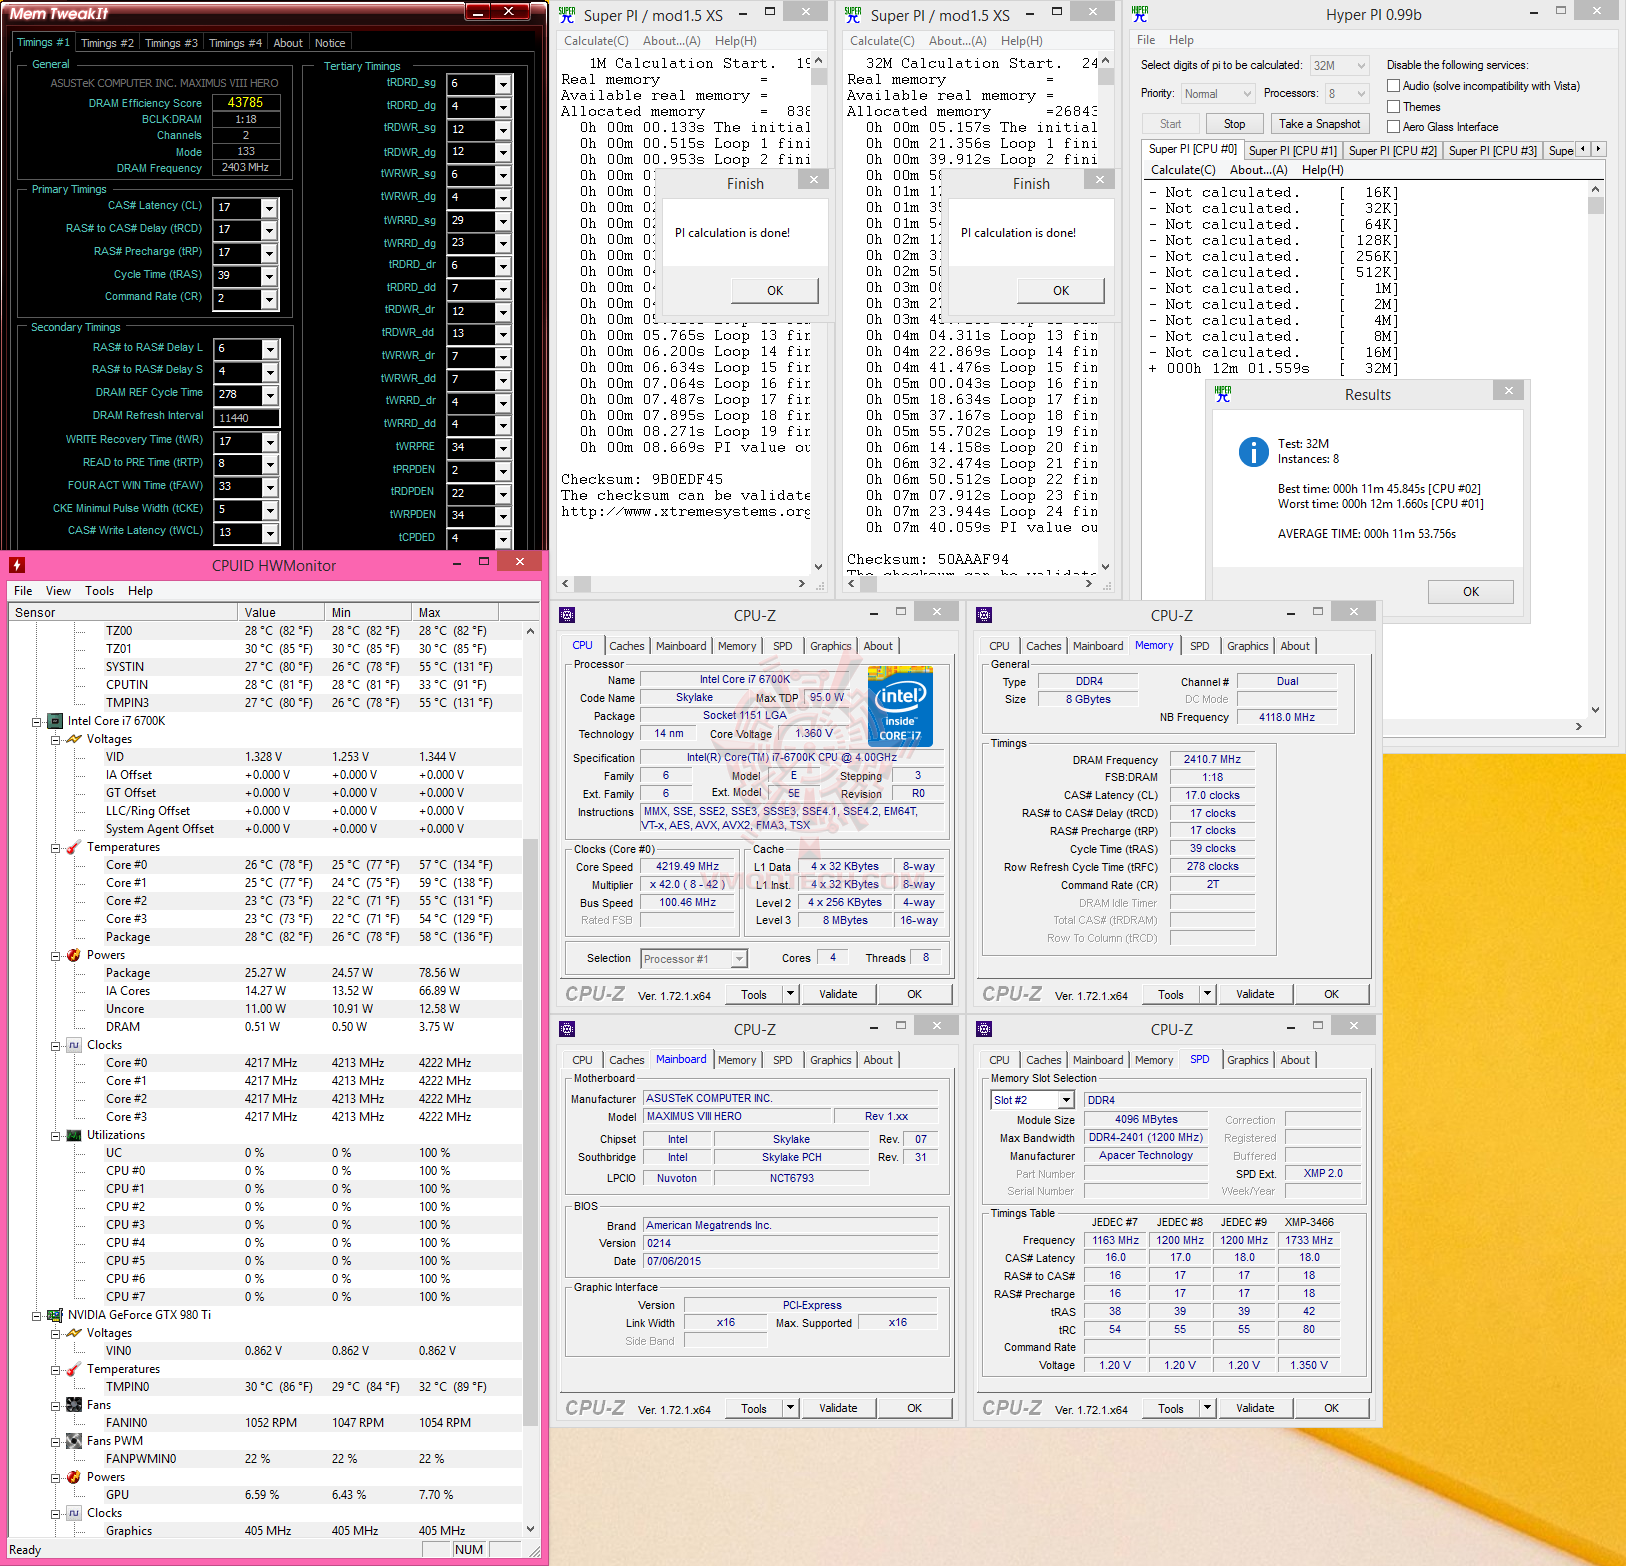Open the Tools arrow dropdown in the Mainboard CPU-Z window
This screenshot has height=1566, width=1626.
pyautogui.click(x=790, y=1408)
